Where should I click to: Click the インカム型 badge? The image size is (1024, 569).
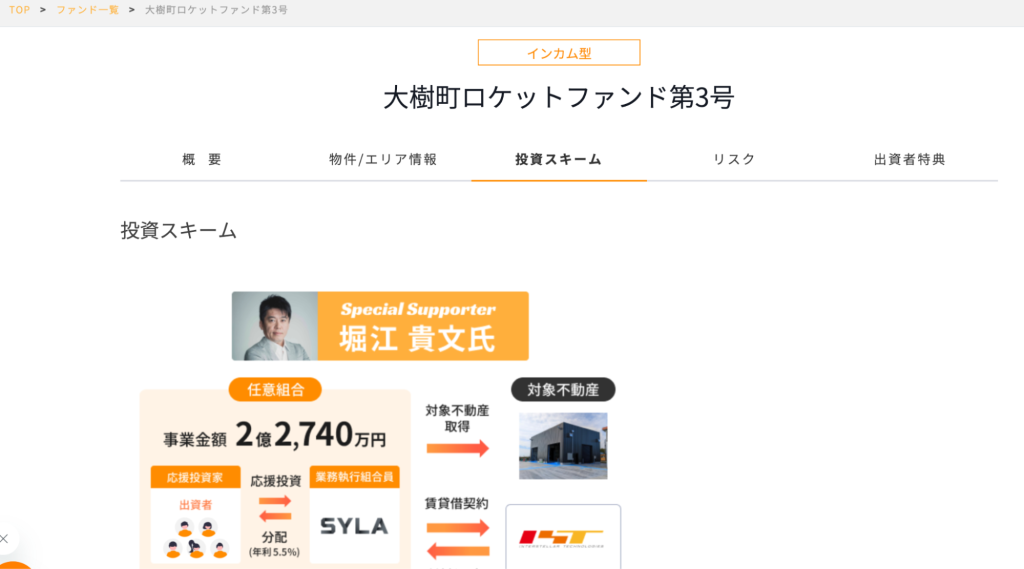559,52
